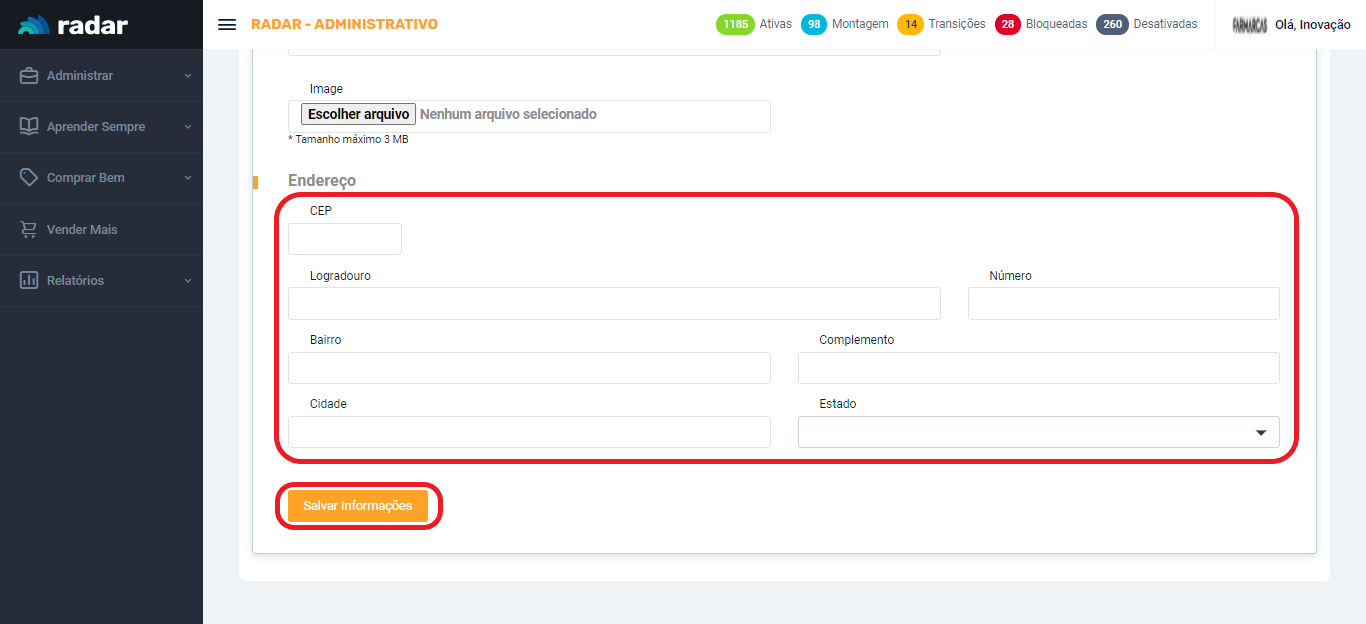Click the Escolher arquivo button
The height and width of the screenshot is (624, 1366).
coord(358,115)
